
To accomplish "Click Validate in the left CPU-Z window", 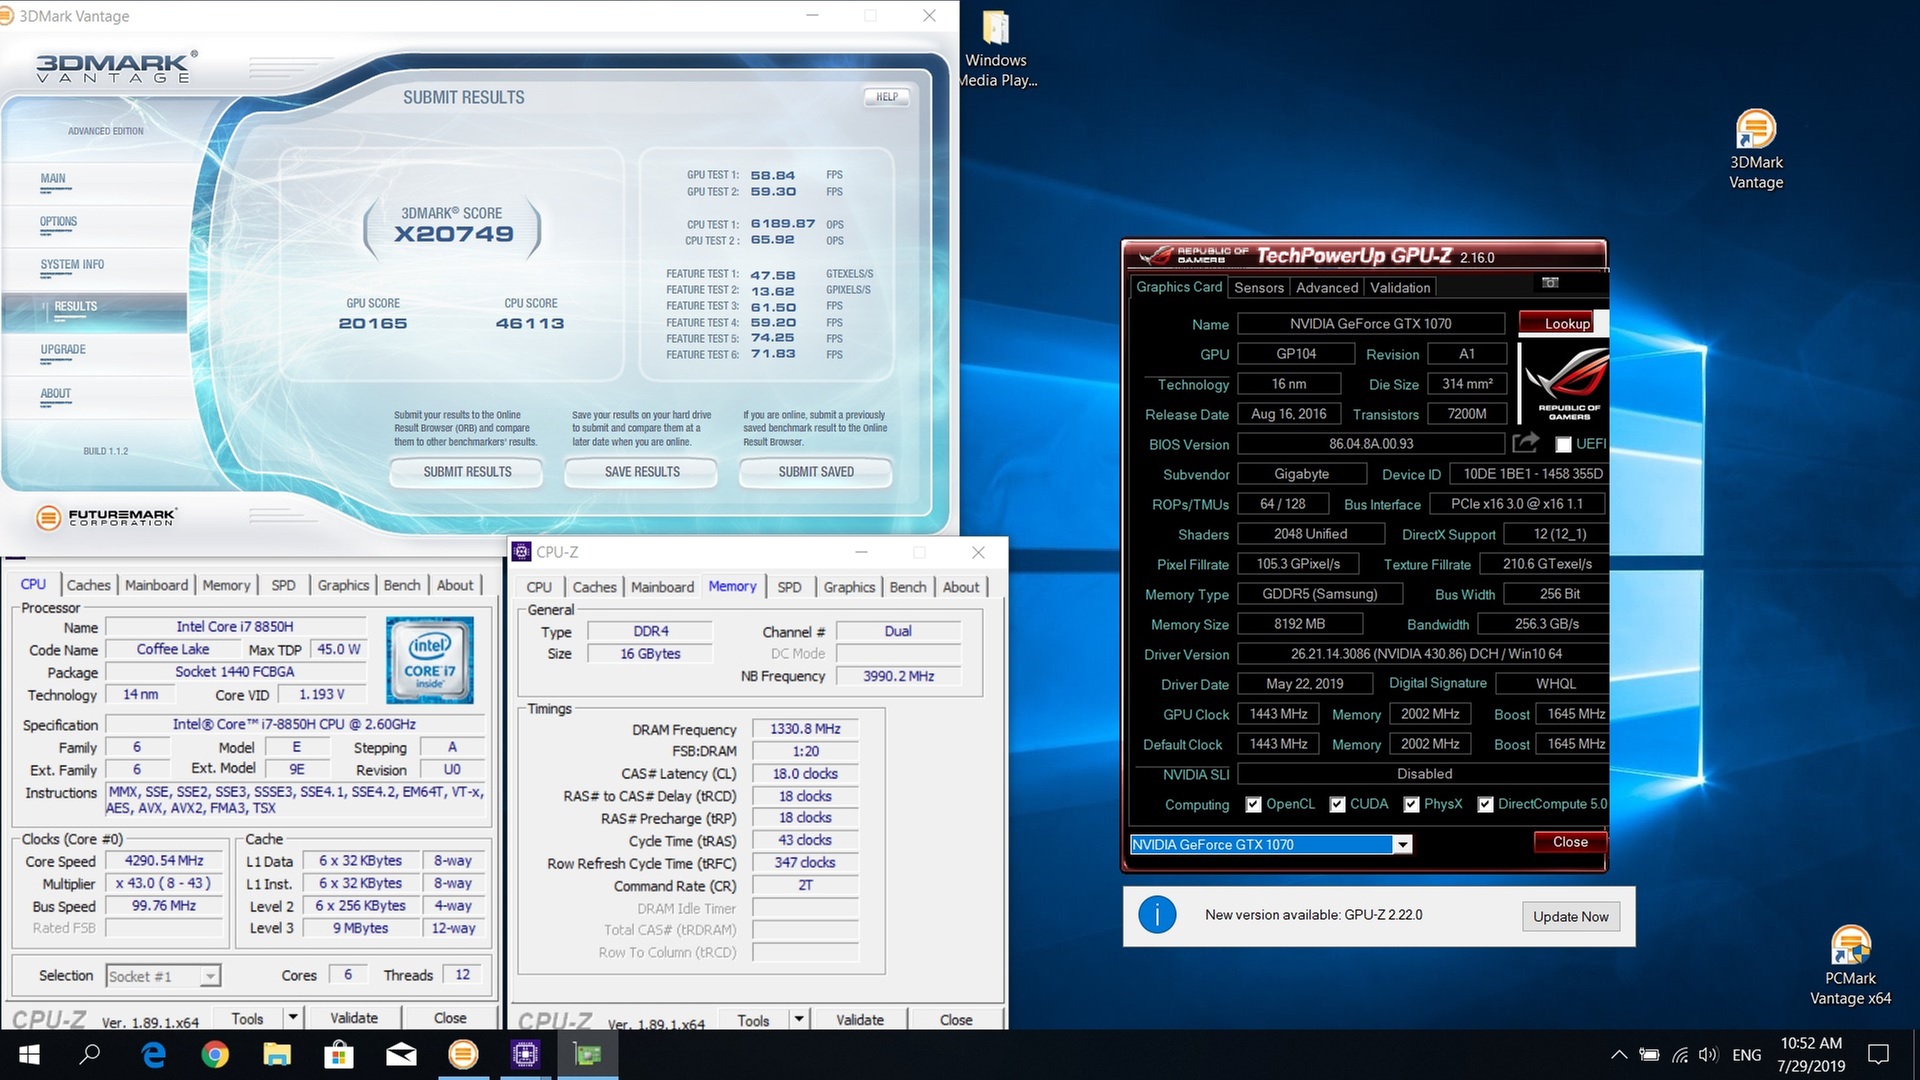I will [354, 1018].
